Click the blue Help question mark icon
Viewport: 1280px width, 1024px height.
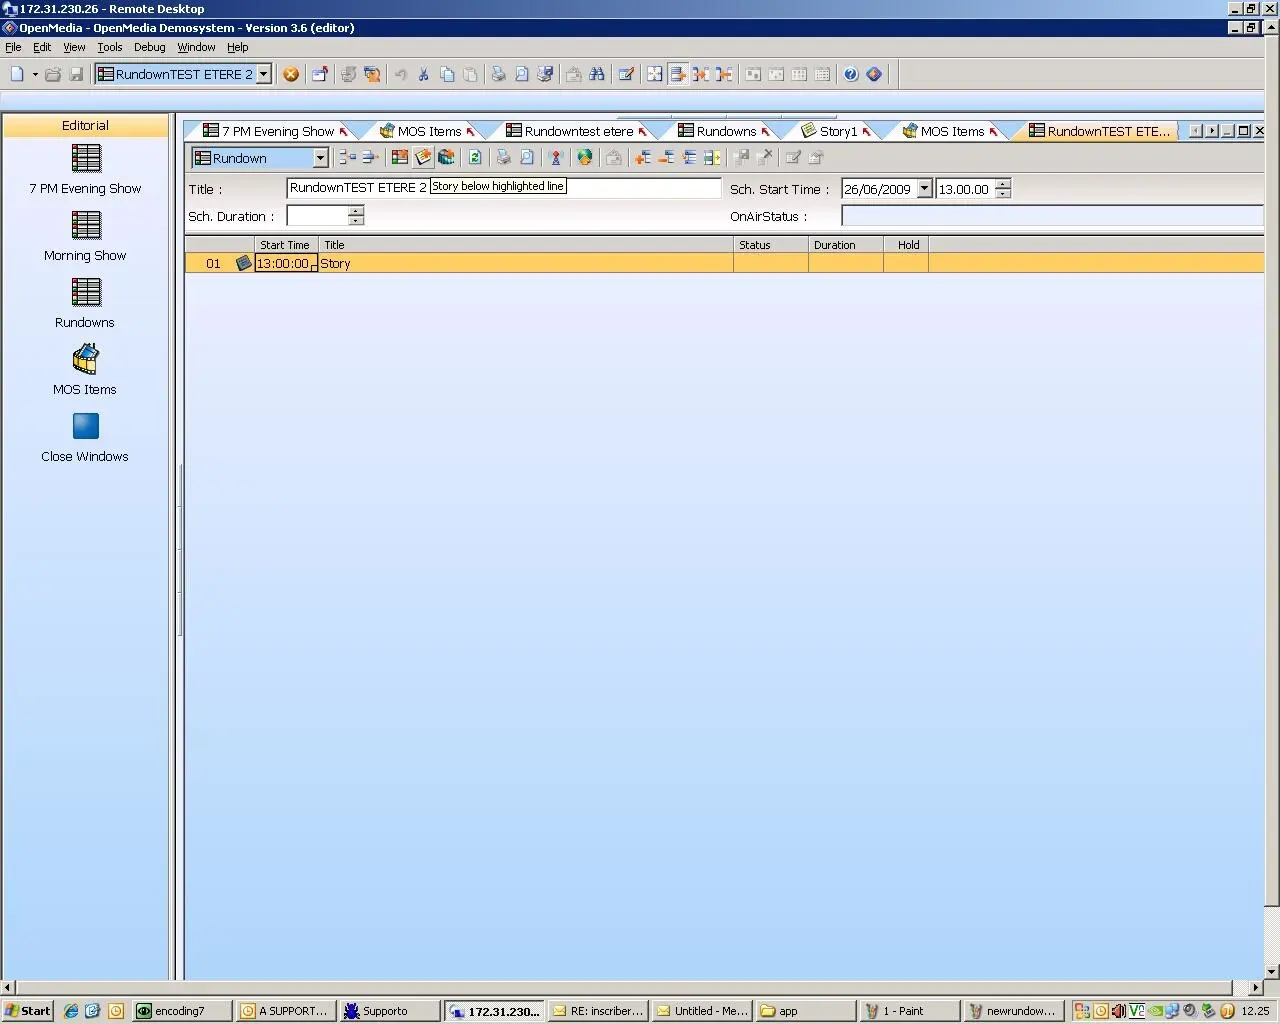click(x=850, y=74)
